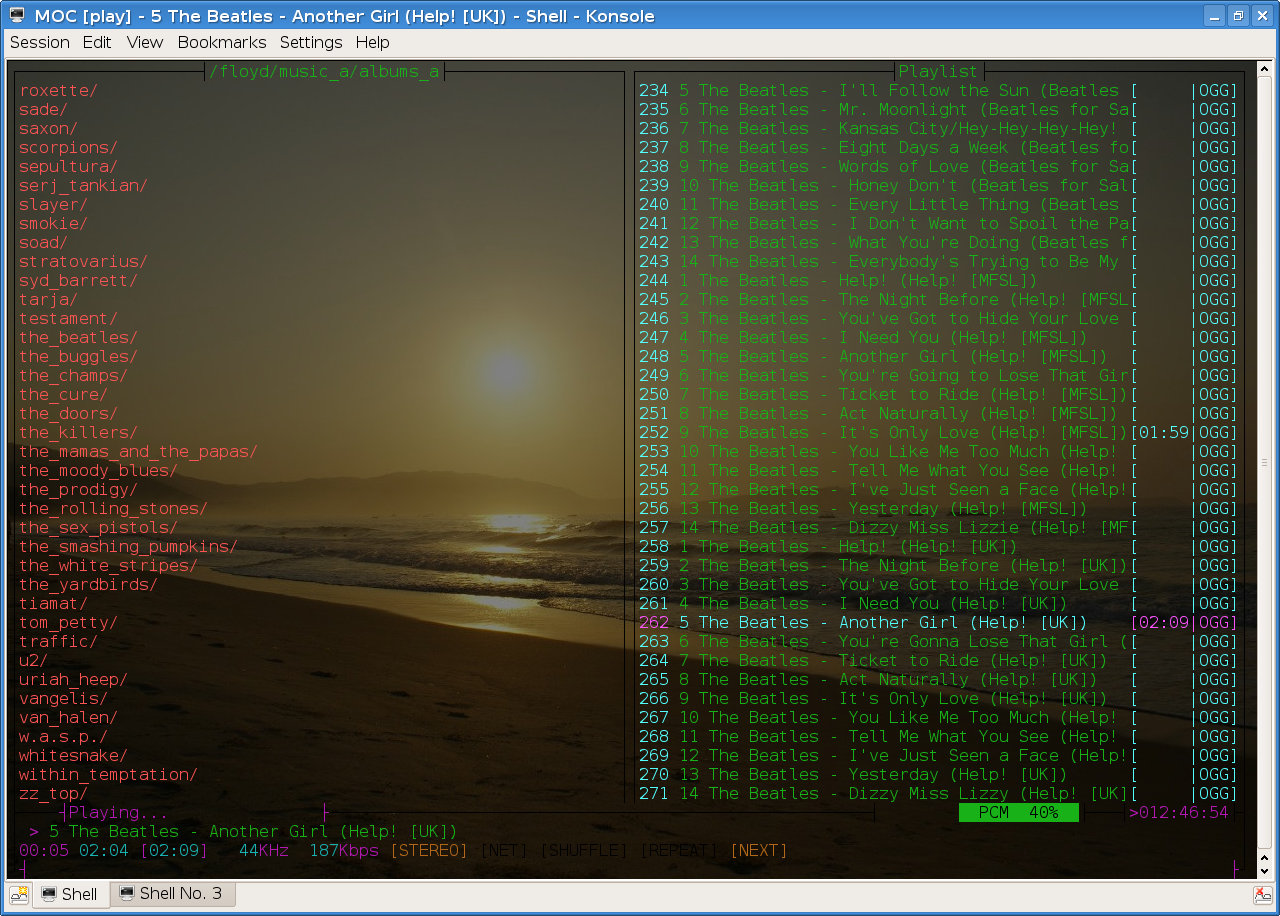Select playlist entry 252 It's Only Love

[938, 433]
